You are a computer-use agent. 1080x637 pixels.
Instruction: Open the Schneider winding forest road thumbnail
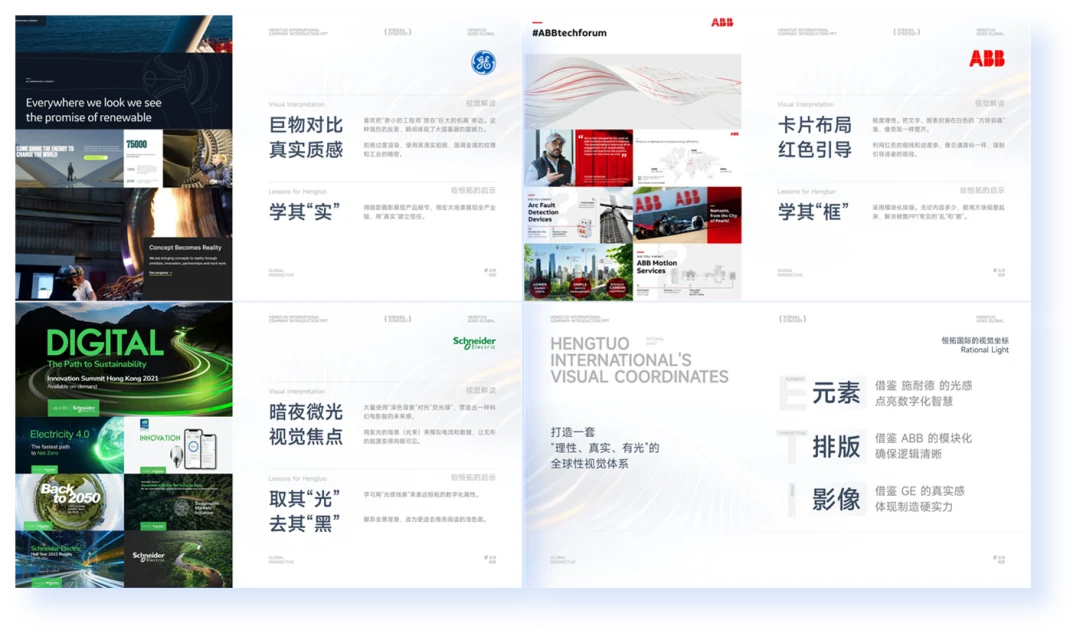pyautogui.click(x=178, y=559)
